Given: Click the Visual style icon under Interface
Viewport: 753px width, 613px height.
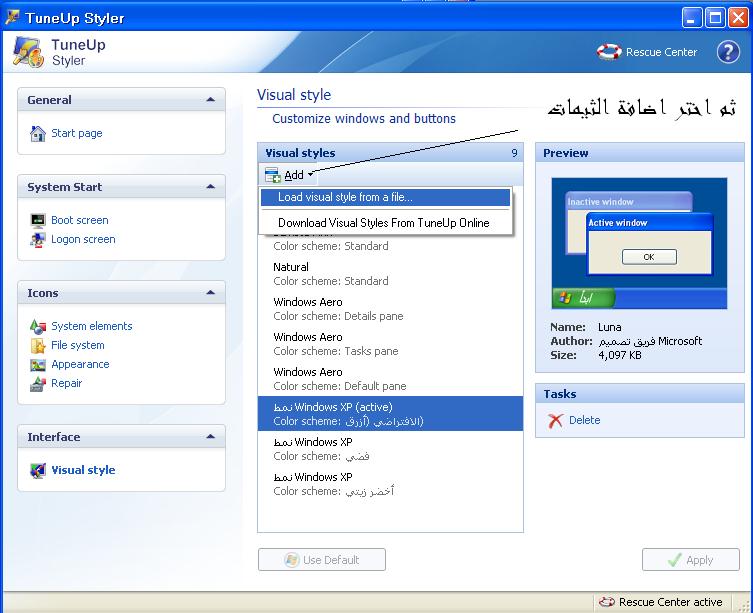Looking at the screenshot, I should [37, 470].
